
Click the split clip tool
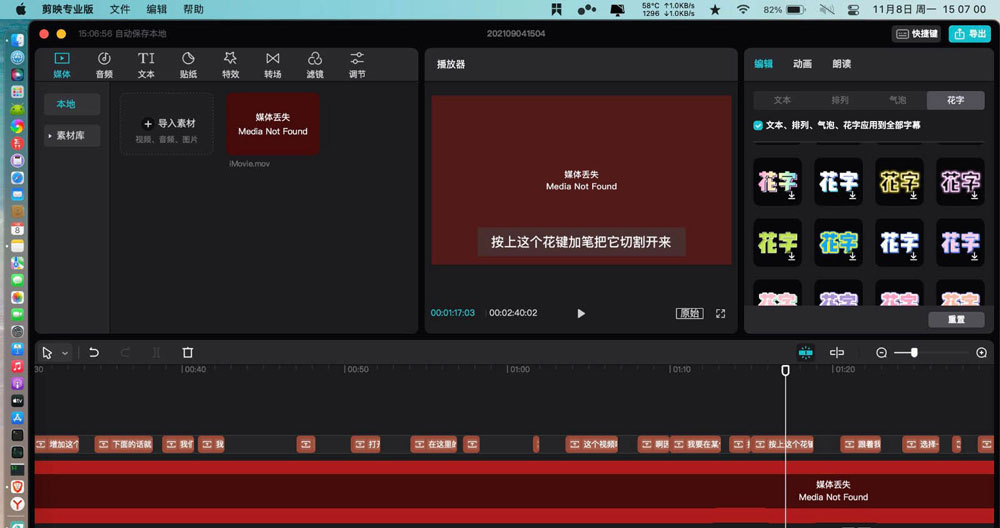pyautogui.click(x=156, y=353)
